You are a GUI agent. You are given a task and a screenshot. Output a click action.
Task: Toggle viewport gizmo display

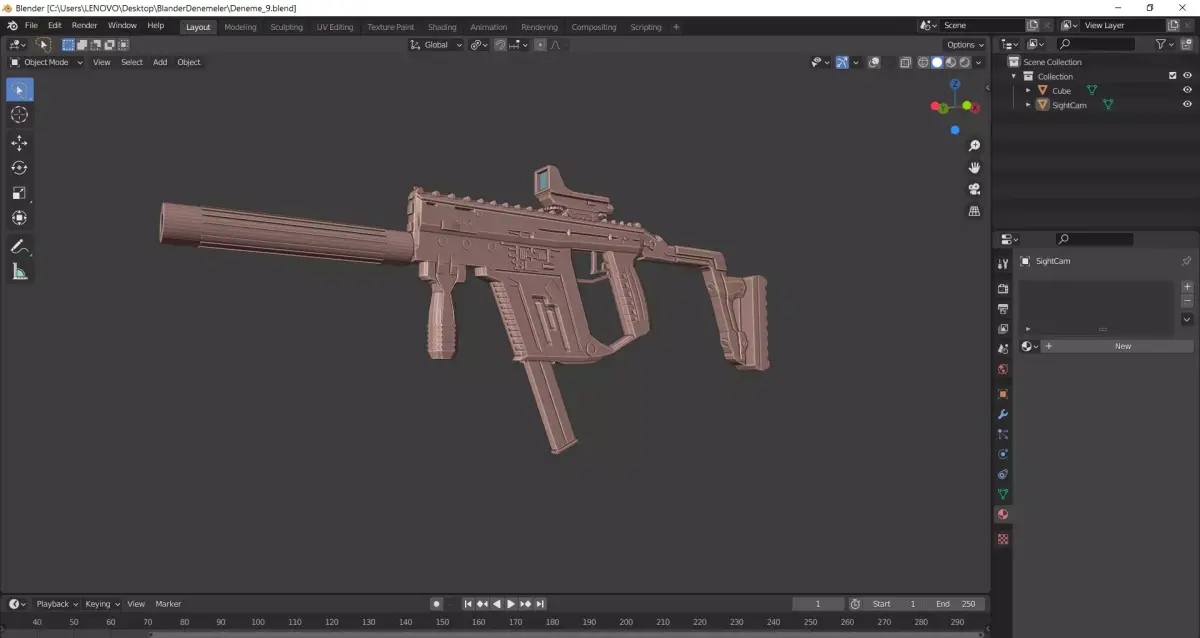[842, 62]
